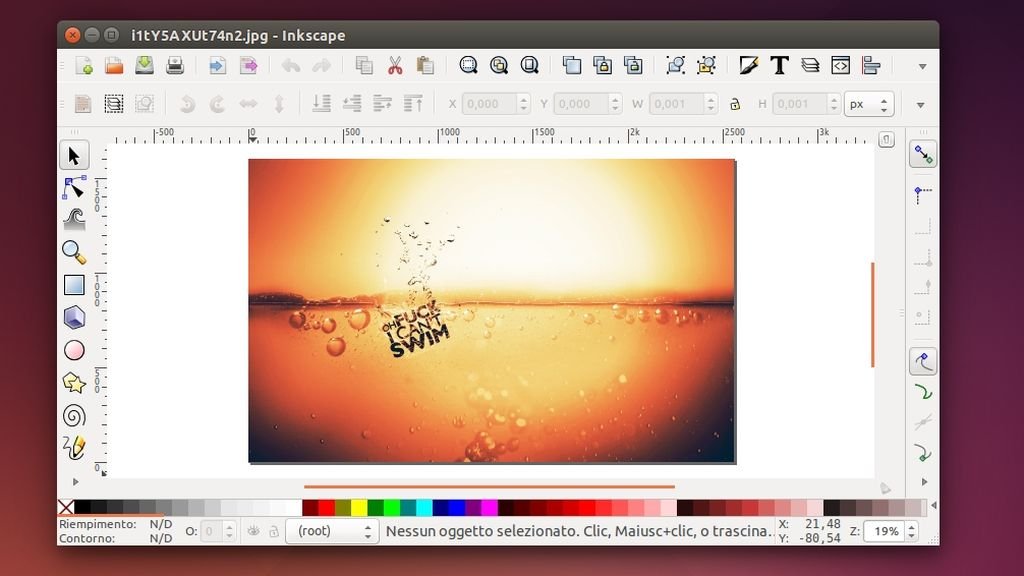Toggle the main snapping button

(x=922, y=155)
